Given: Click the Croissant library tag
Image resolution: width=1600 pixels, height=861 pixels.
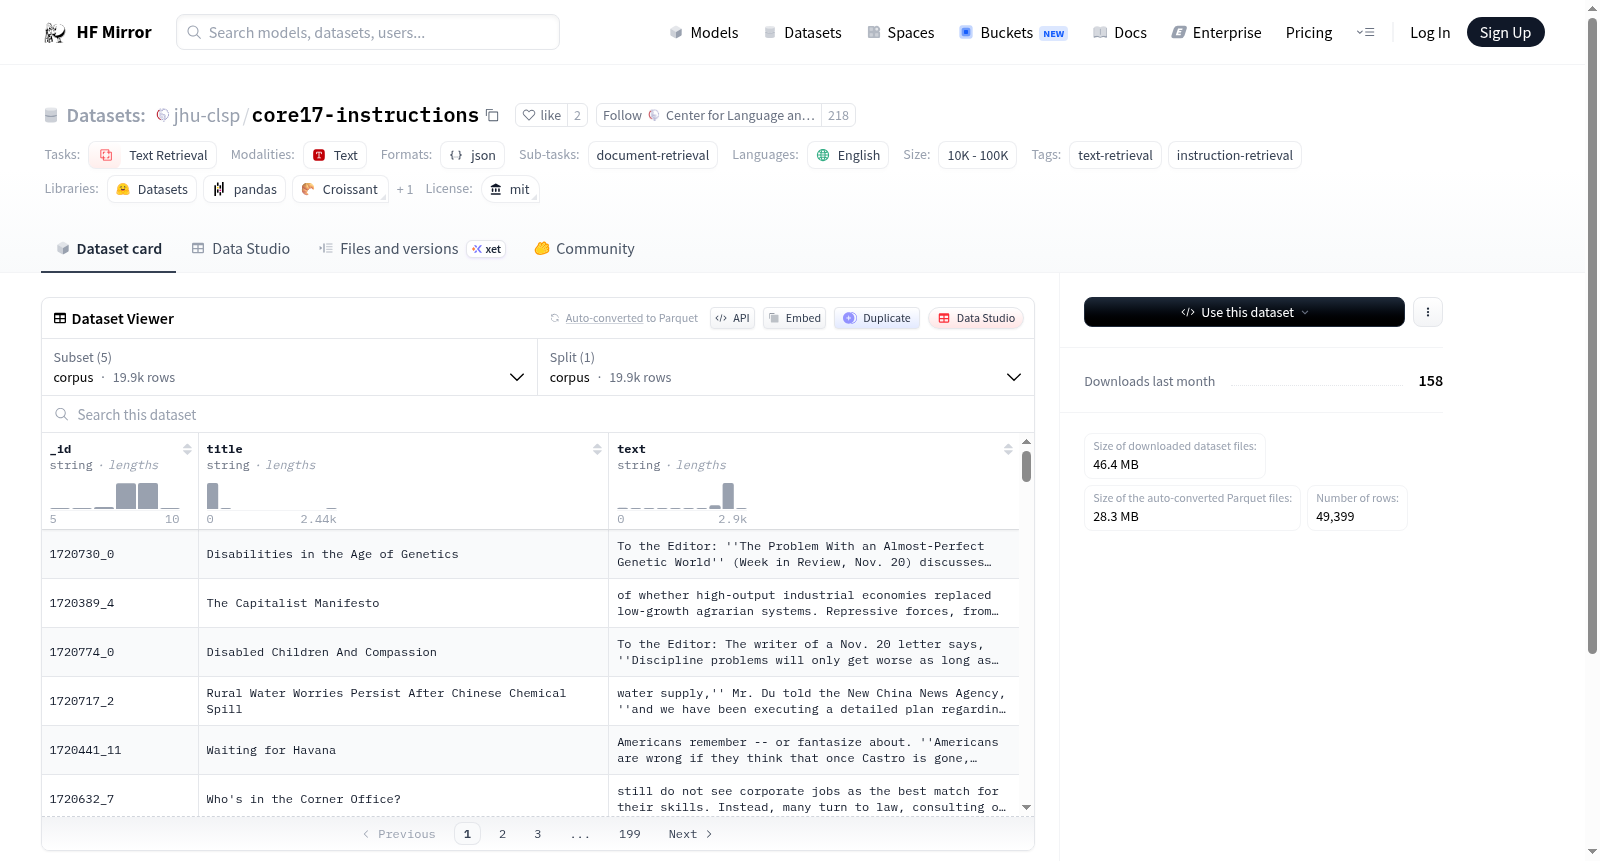Looking at the screenshot, I should 340,189.
